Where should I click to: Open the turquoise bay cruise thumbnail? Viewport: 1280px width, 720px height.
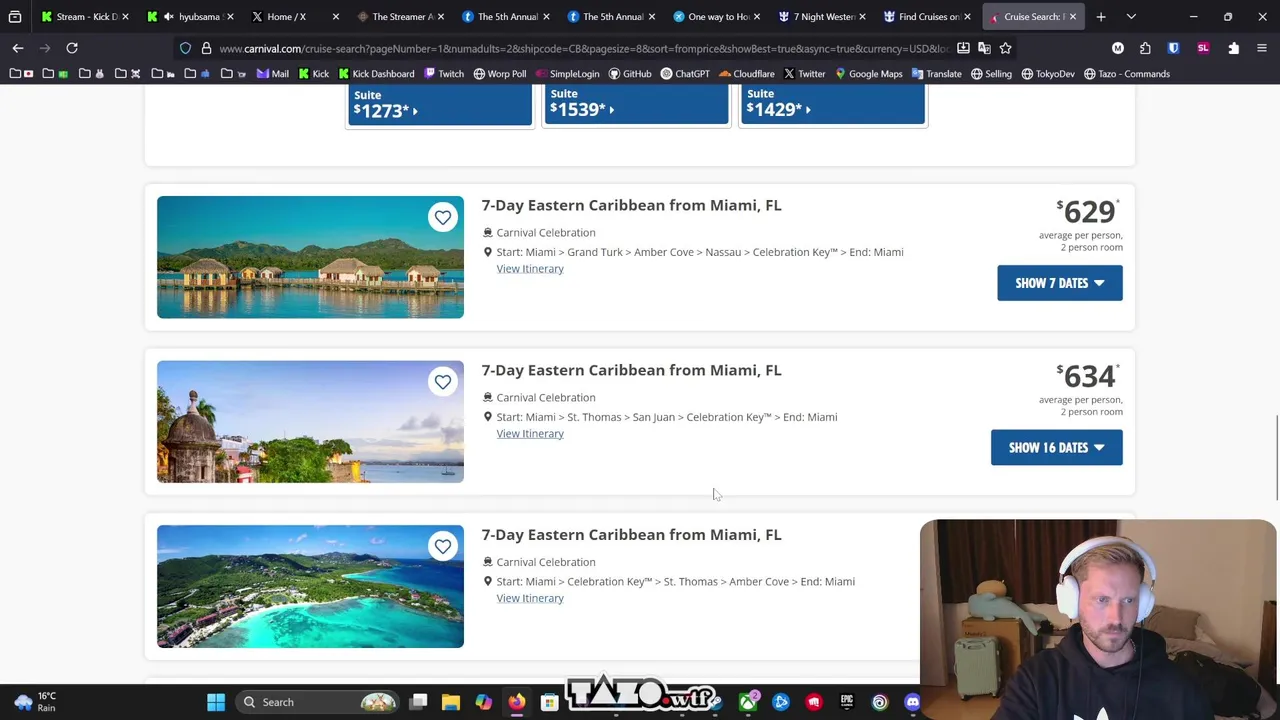[x=310, y=586]
